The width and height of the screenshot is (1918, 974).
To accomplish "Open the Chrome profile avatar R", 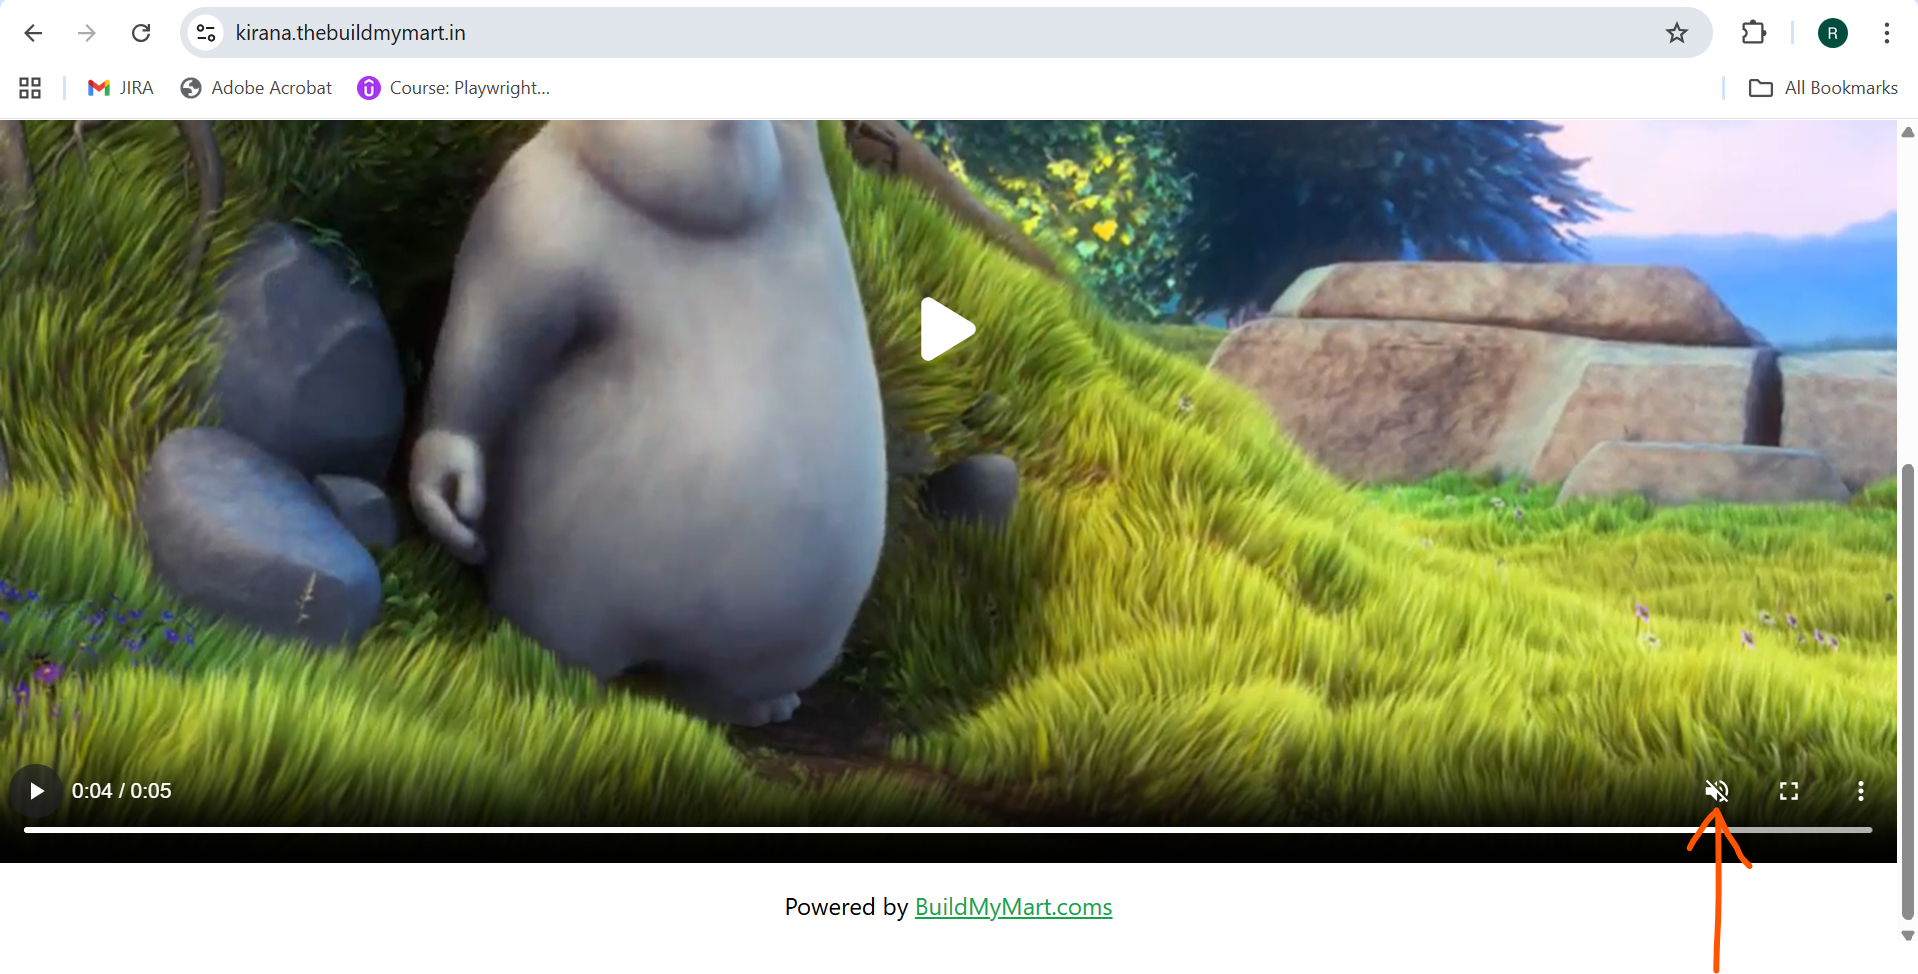I will click(x=1832, y=33).
